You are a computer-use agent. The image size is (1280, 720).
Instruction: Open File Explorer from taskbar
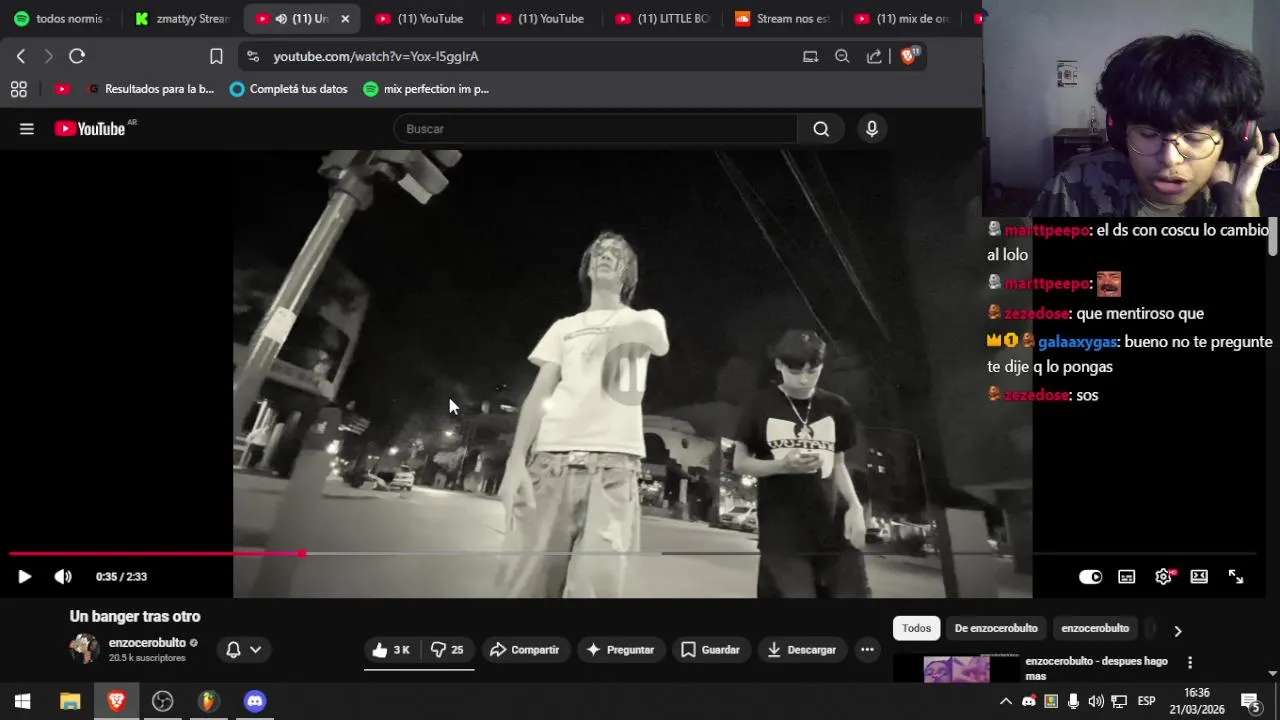[70, 701]
